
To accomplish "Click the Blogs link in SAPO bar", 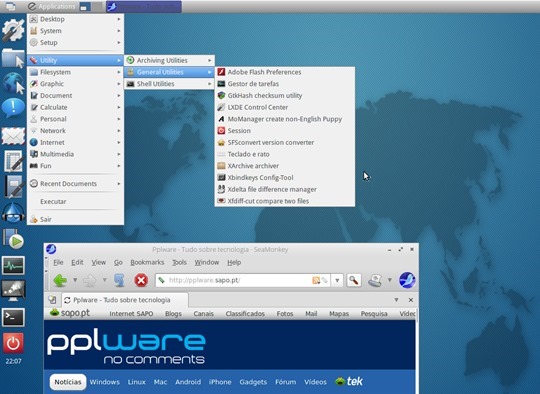I will click(173, 314).
